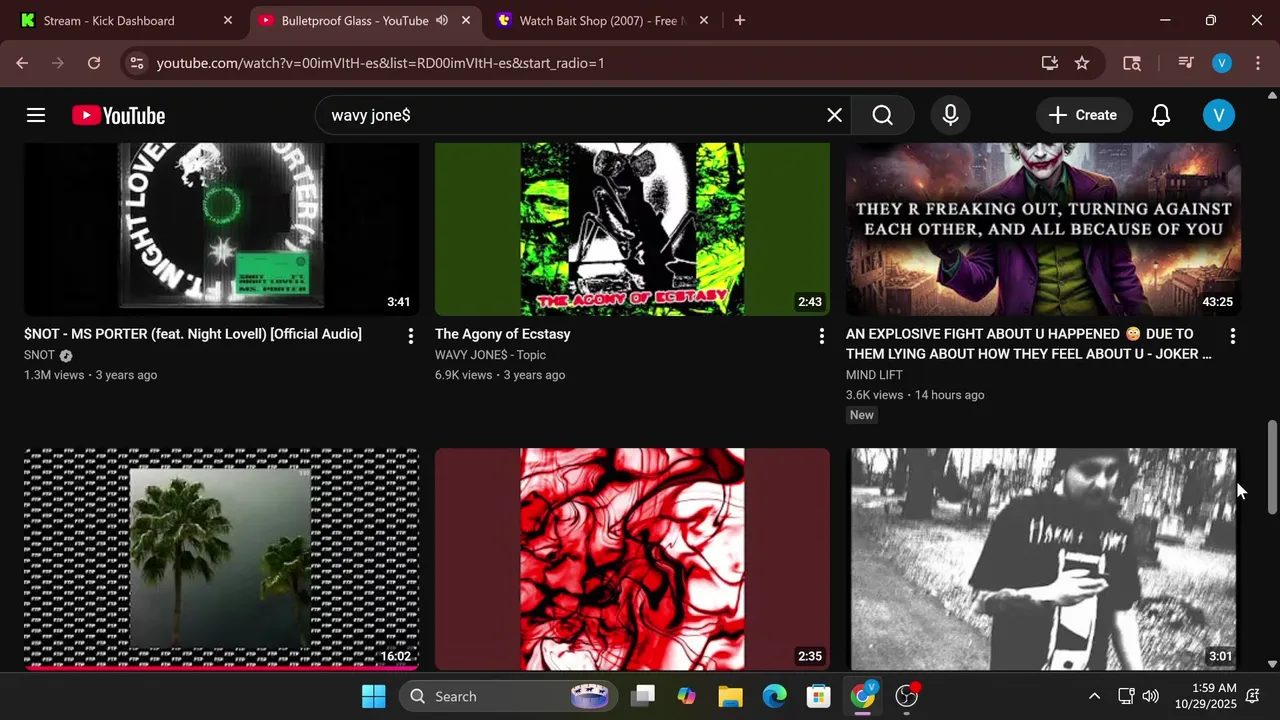Open Chrome three-dot menu
The height and width of the screenshot is (720, 1280).
coord(1257,63)
